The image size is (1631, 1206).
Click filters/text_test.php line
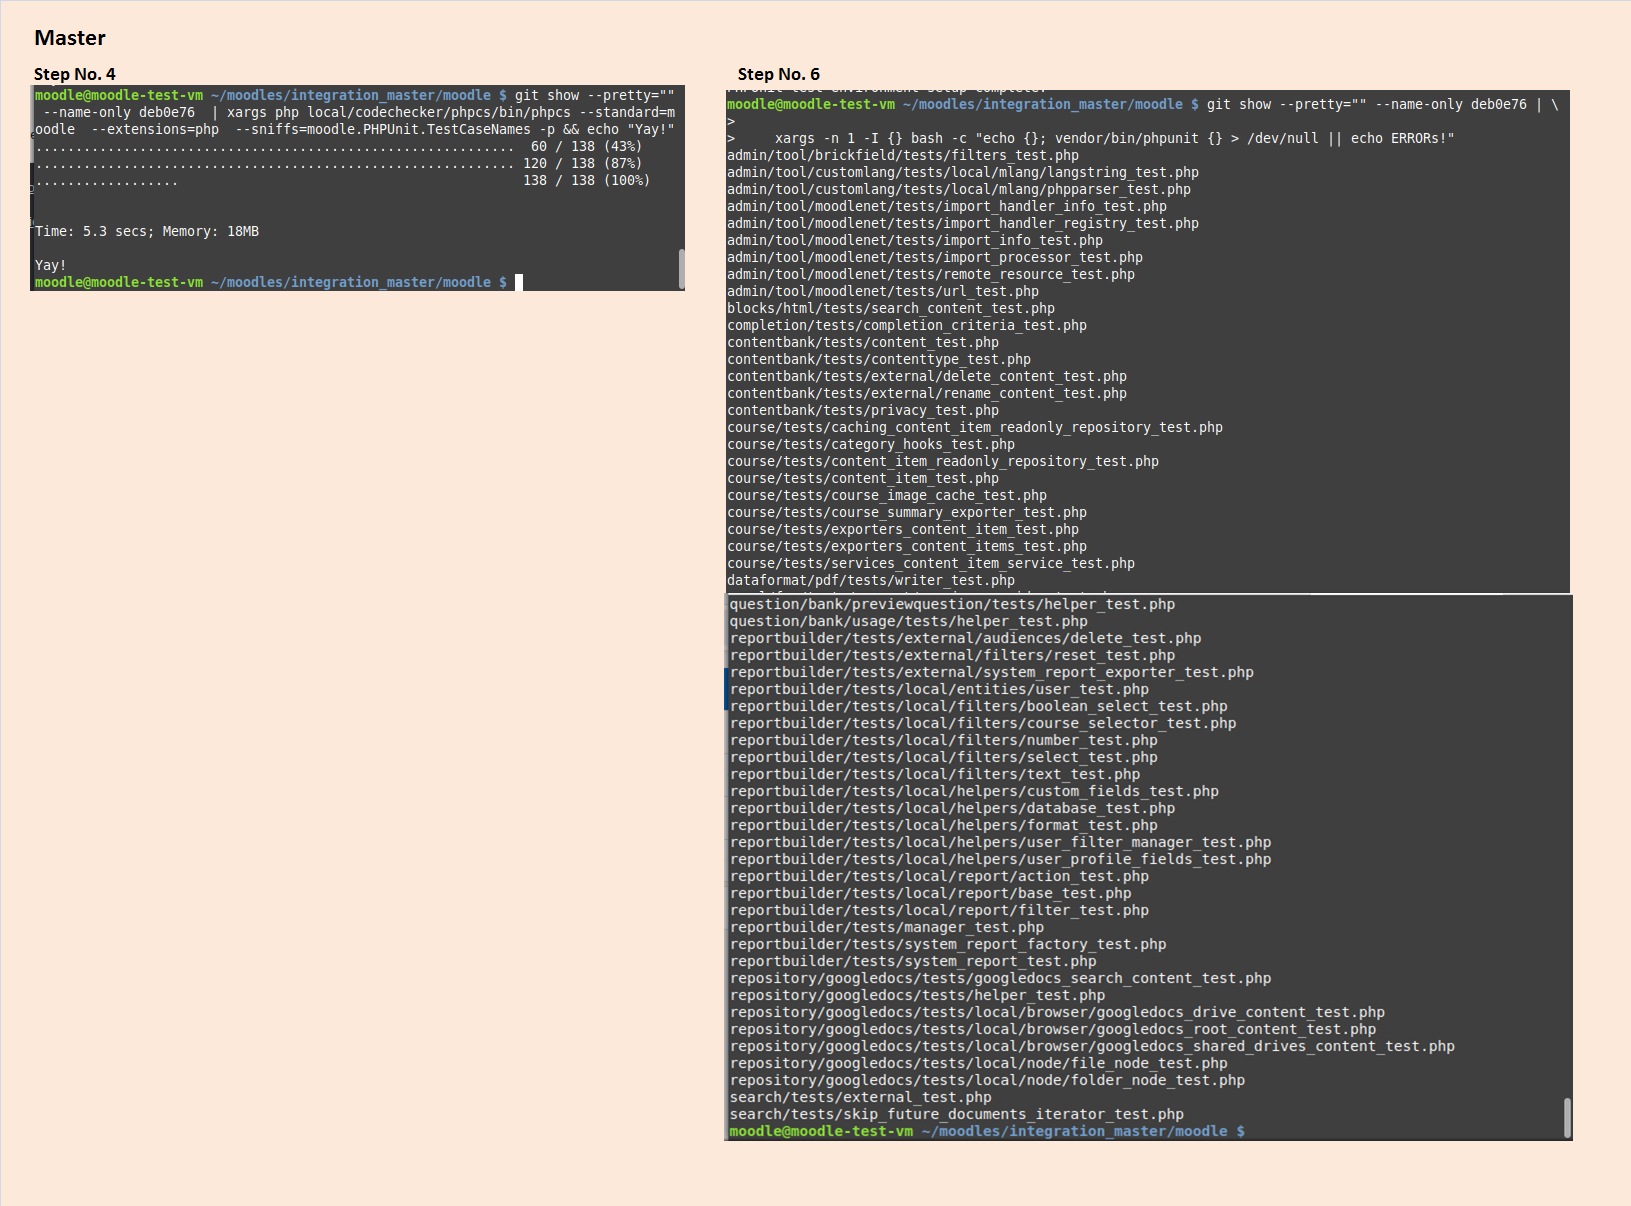pyautogui.click(x=935, y=774)
